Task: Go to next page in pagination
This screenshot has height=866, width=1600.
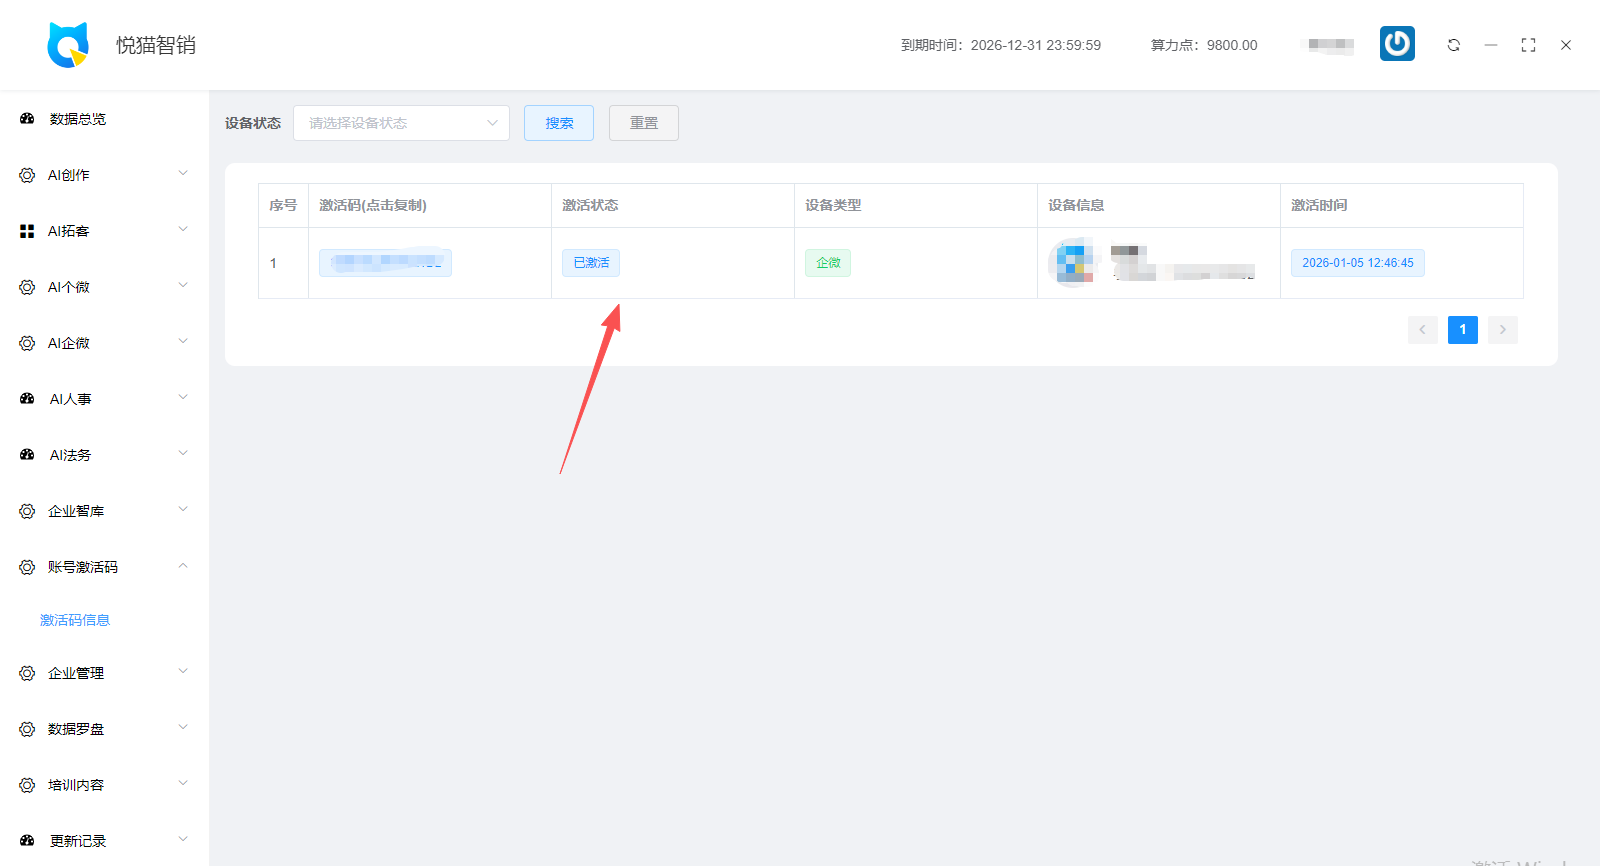Action: coord(1502,330)
